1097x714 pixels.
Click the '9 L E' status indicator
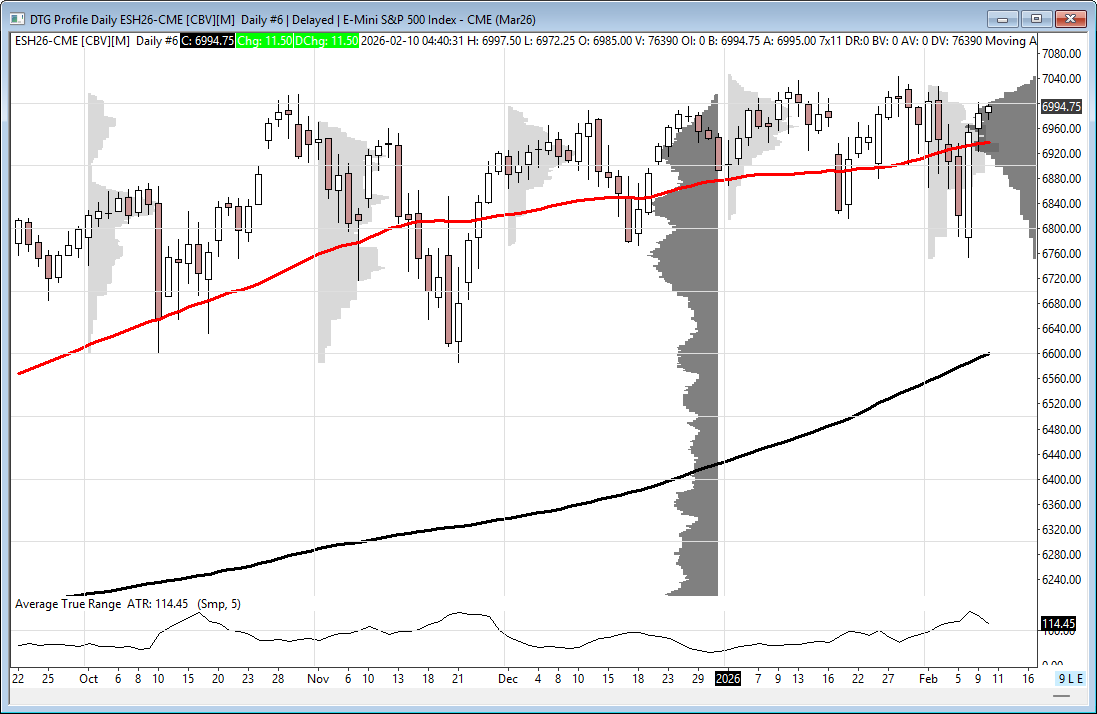(1071, 678)
